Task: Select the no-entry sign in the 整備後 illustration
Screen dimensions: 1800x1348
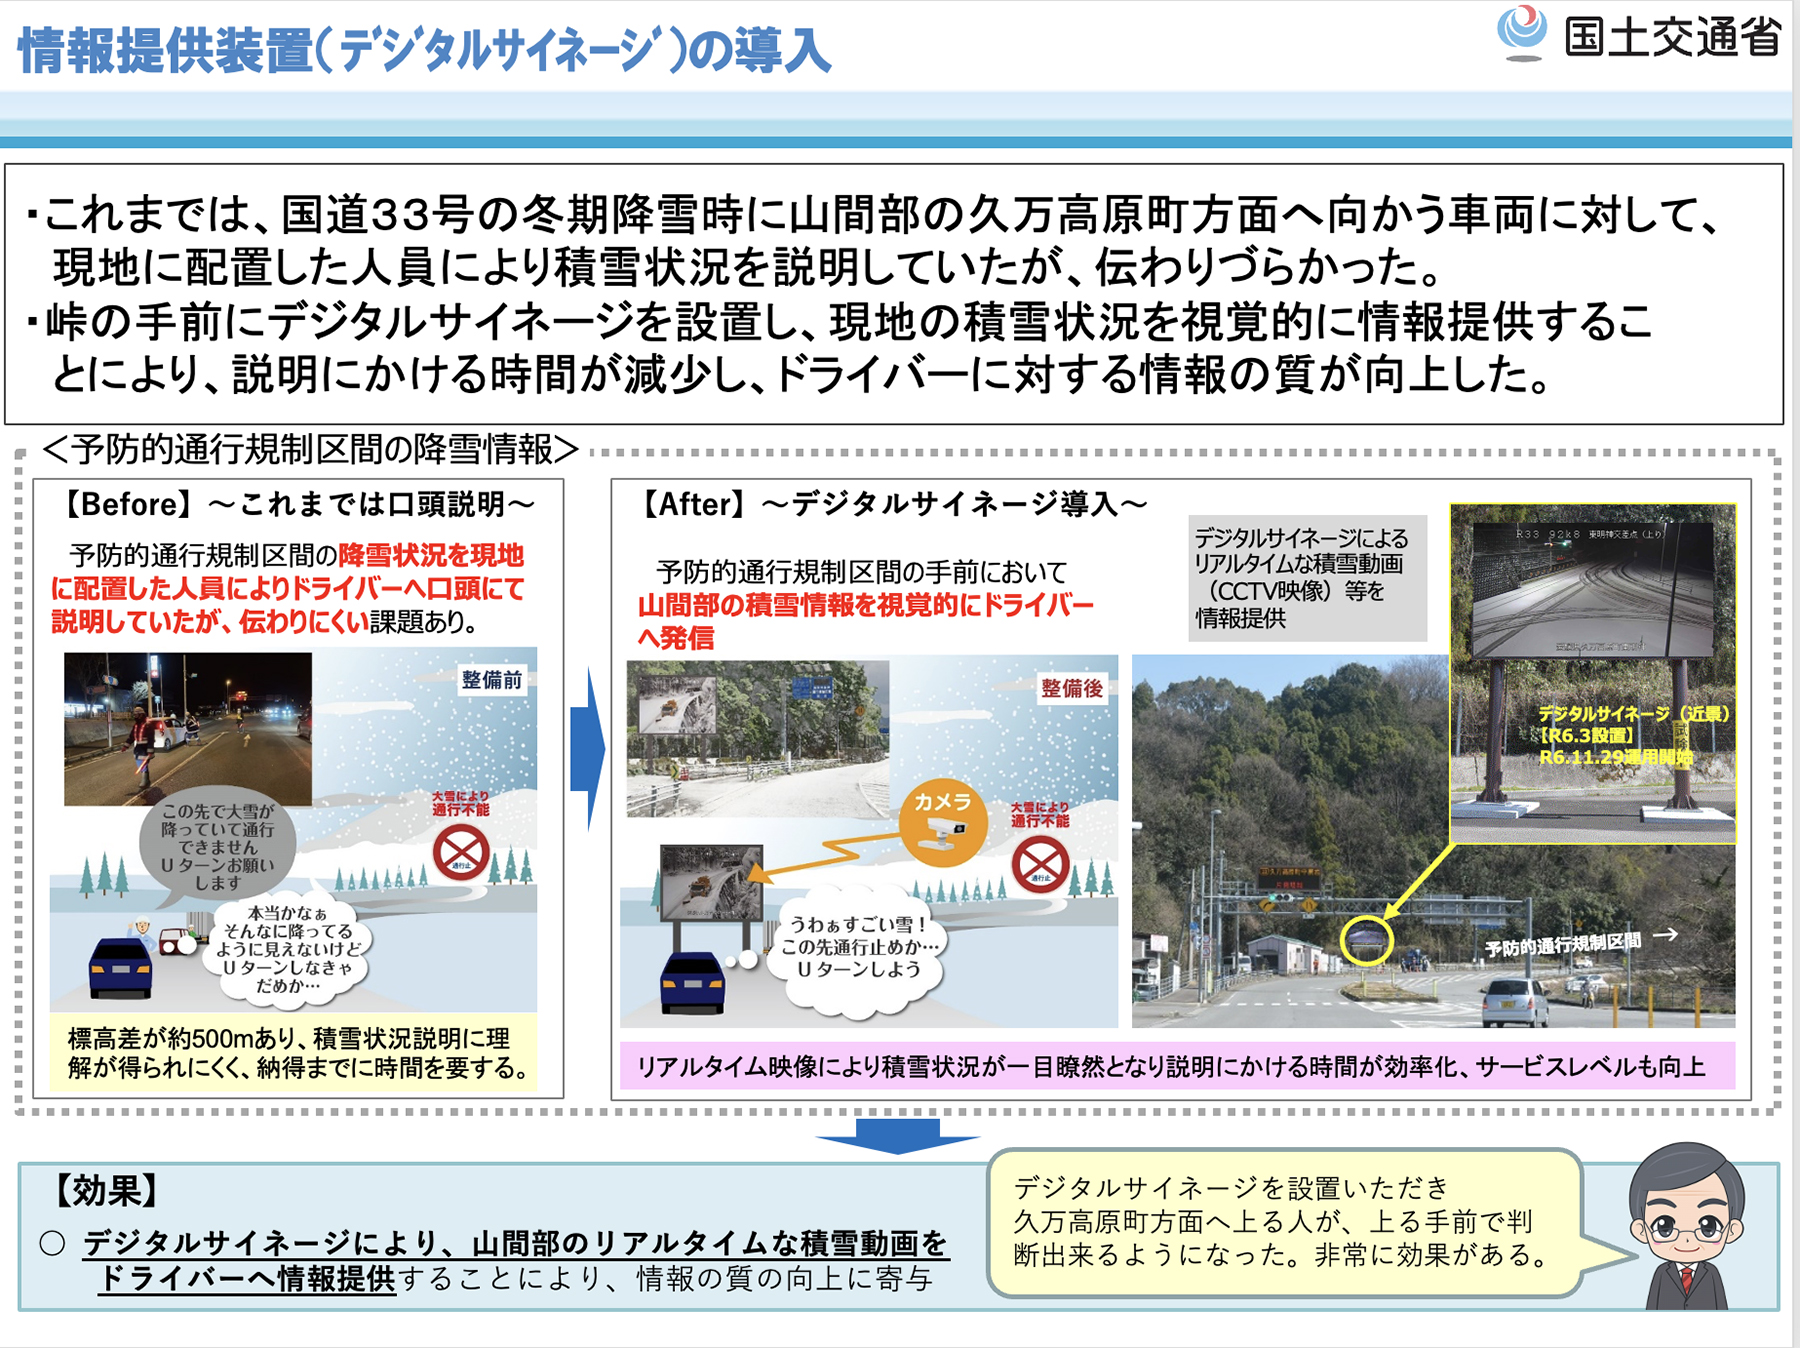Action: point(1040,863)
